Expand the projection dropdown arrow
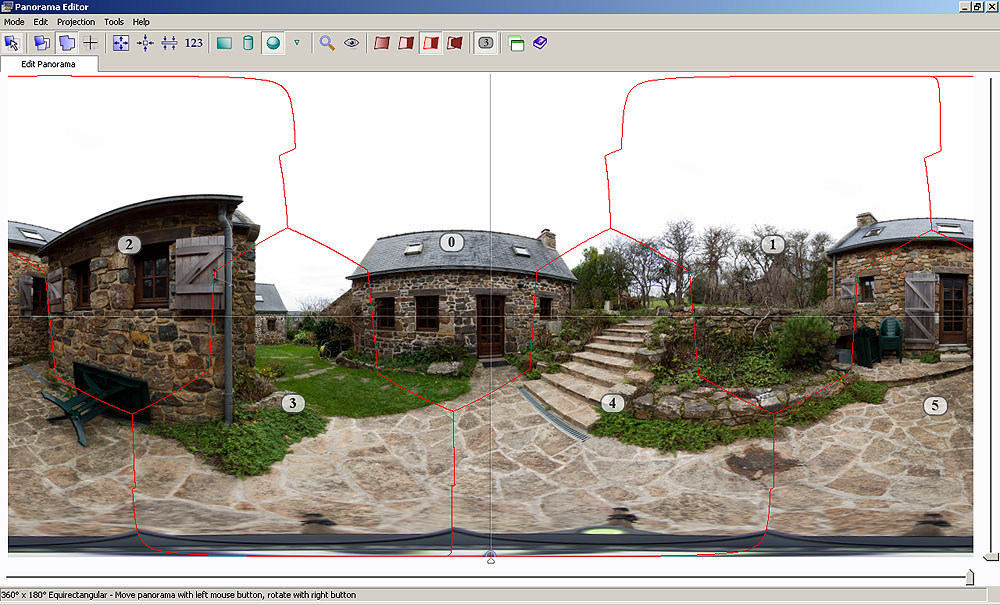The width and height of the screenshot is (1000, 605). tap(297, 43)
